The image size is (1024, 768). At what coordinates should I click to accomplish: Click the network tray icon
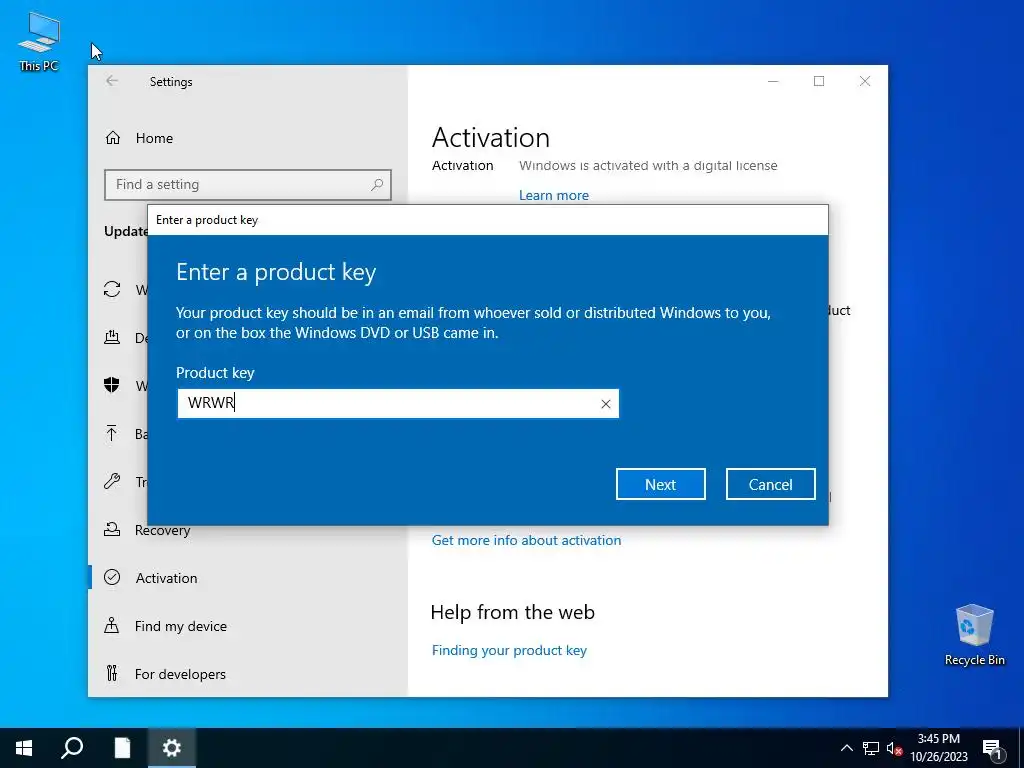point(871,748)
